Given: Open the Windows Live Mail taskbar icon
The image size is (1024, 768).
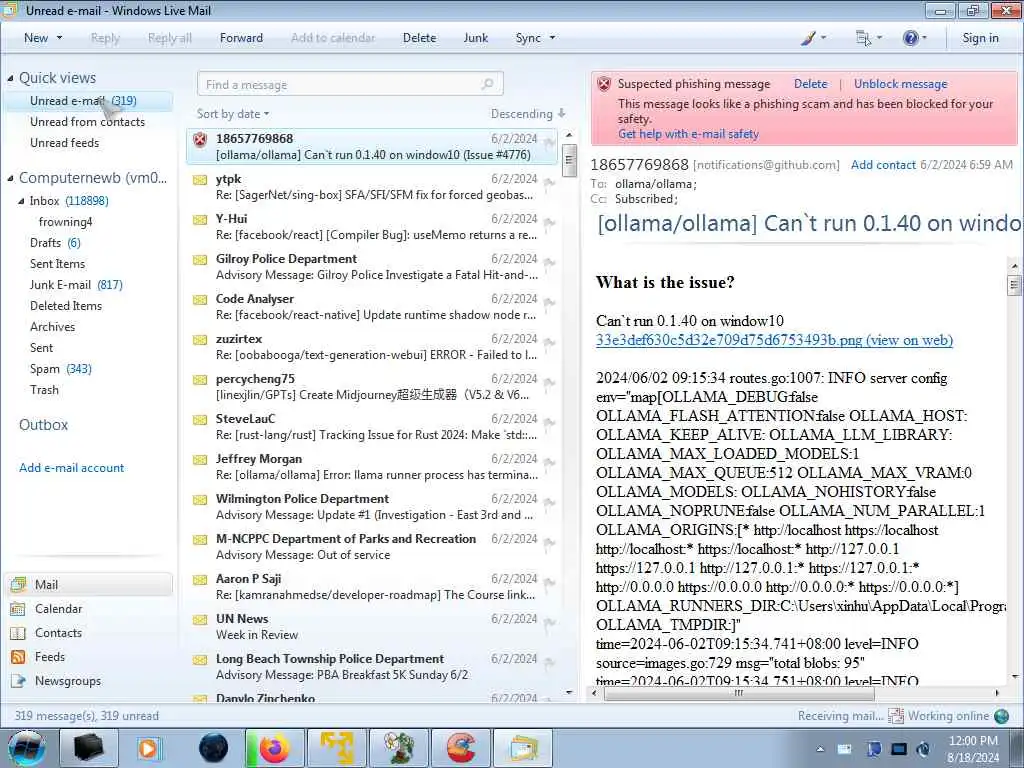Looking at the screenshot, I should [x=523, y=748].
